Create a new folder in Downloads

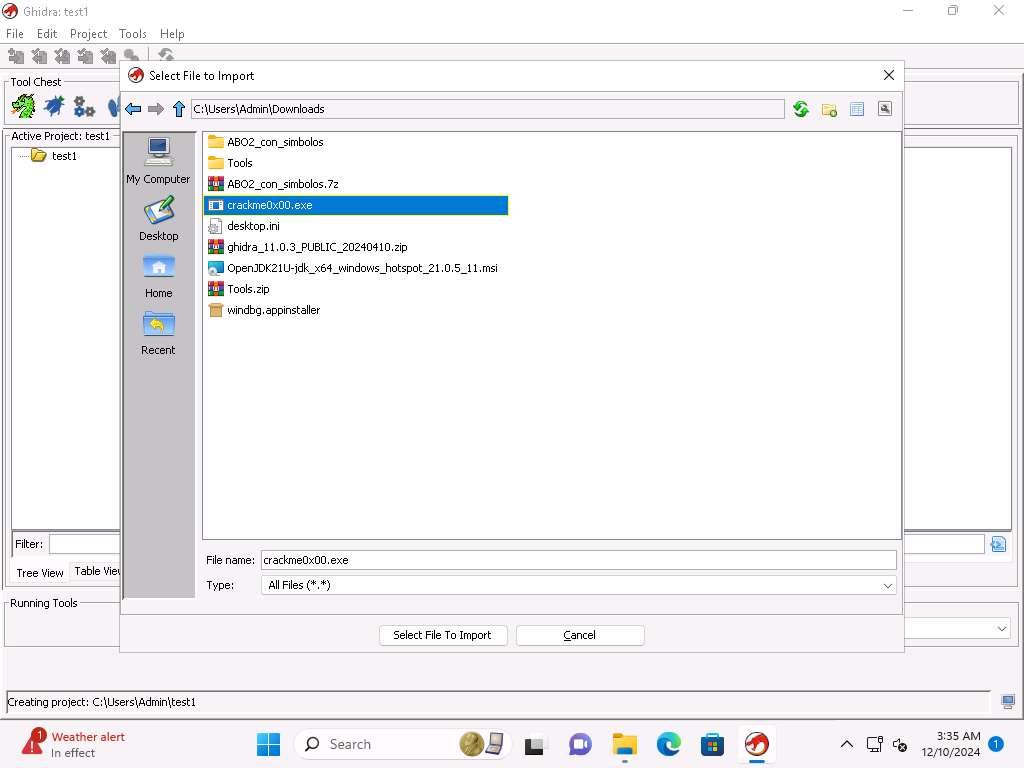click(829, 109)
